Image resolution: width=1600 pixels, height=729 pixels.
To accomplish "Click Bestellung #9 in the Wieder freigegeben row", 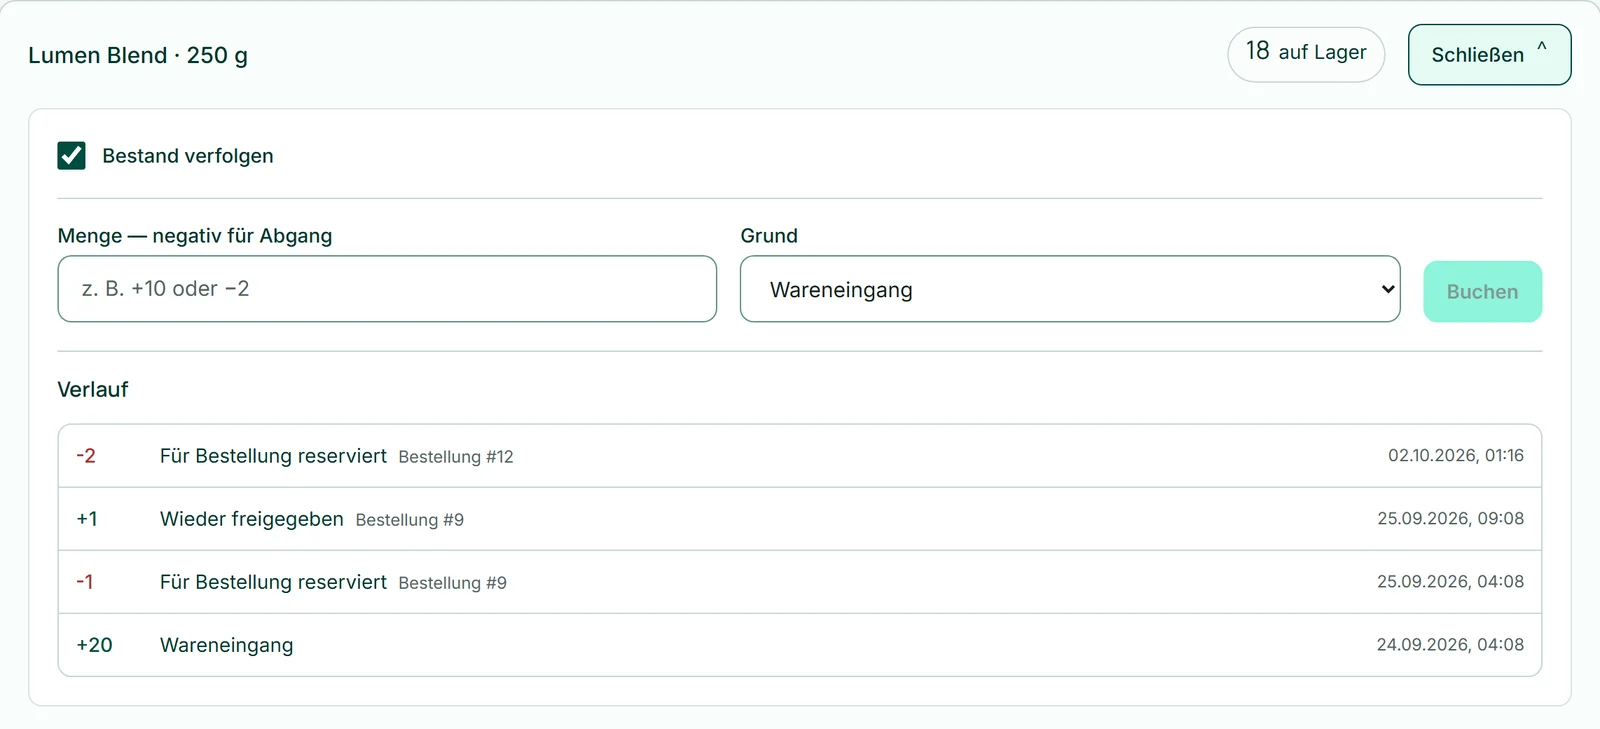I will (x=410, y=520).
